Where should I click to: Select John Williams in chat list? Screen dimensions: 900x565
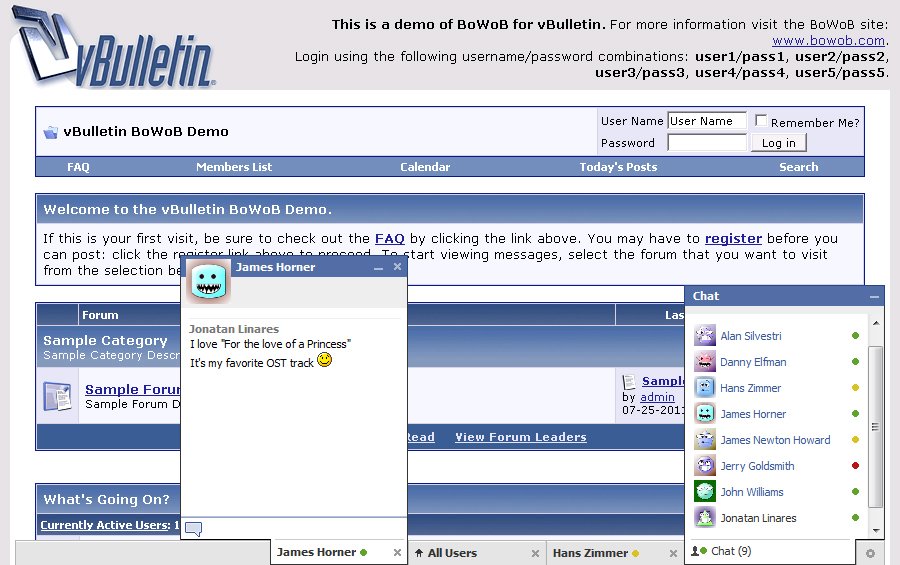tap(751, 492)
